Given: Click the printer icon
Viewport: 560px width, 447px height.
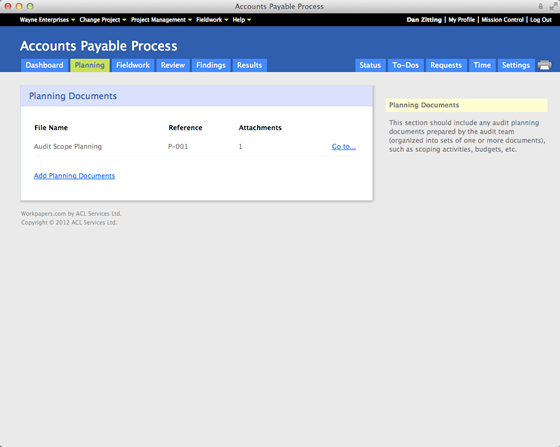Looking at the screenshot, I should [544, 65].
